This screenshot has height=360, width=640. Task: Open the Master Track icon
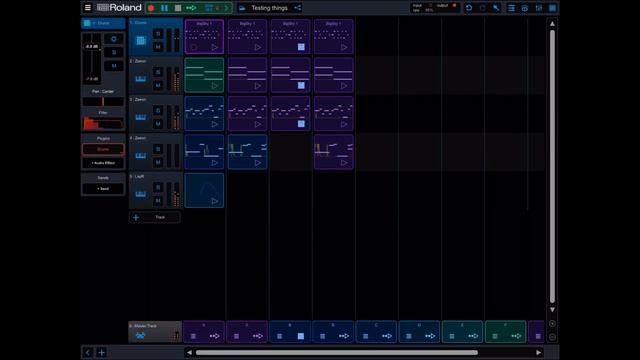point(140,336)
